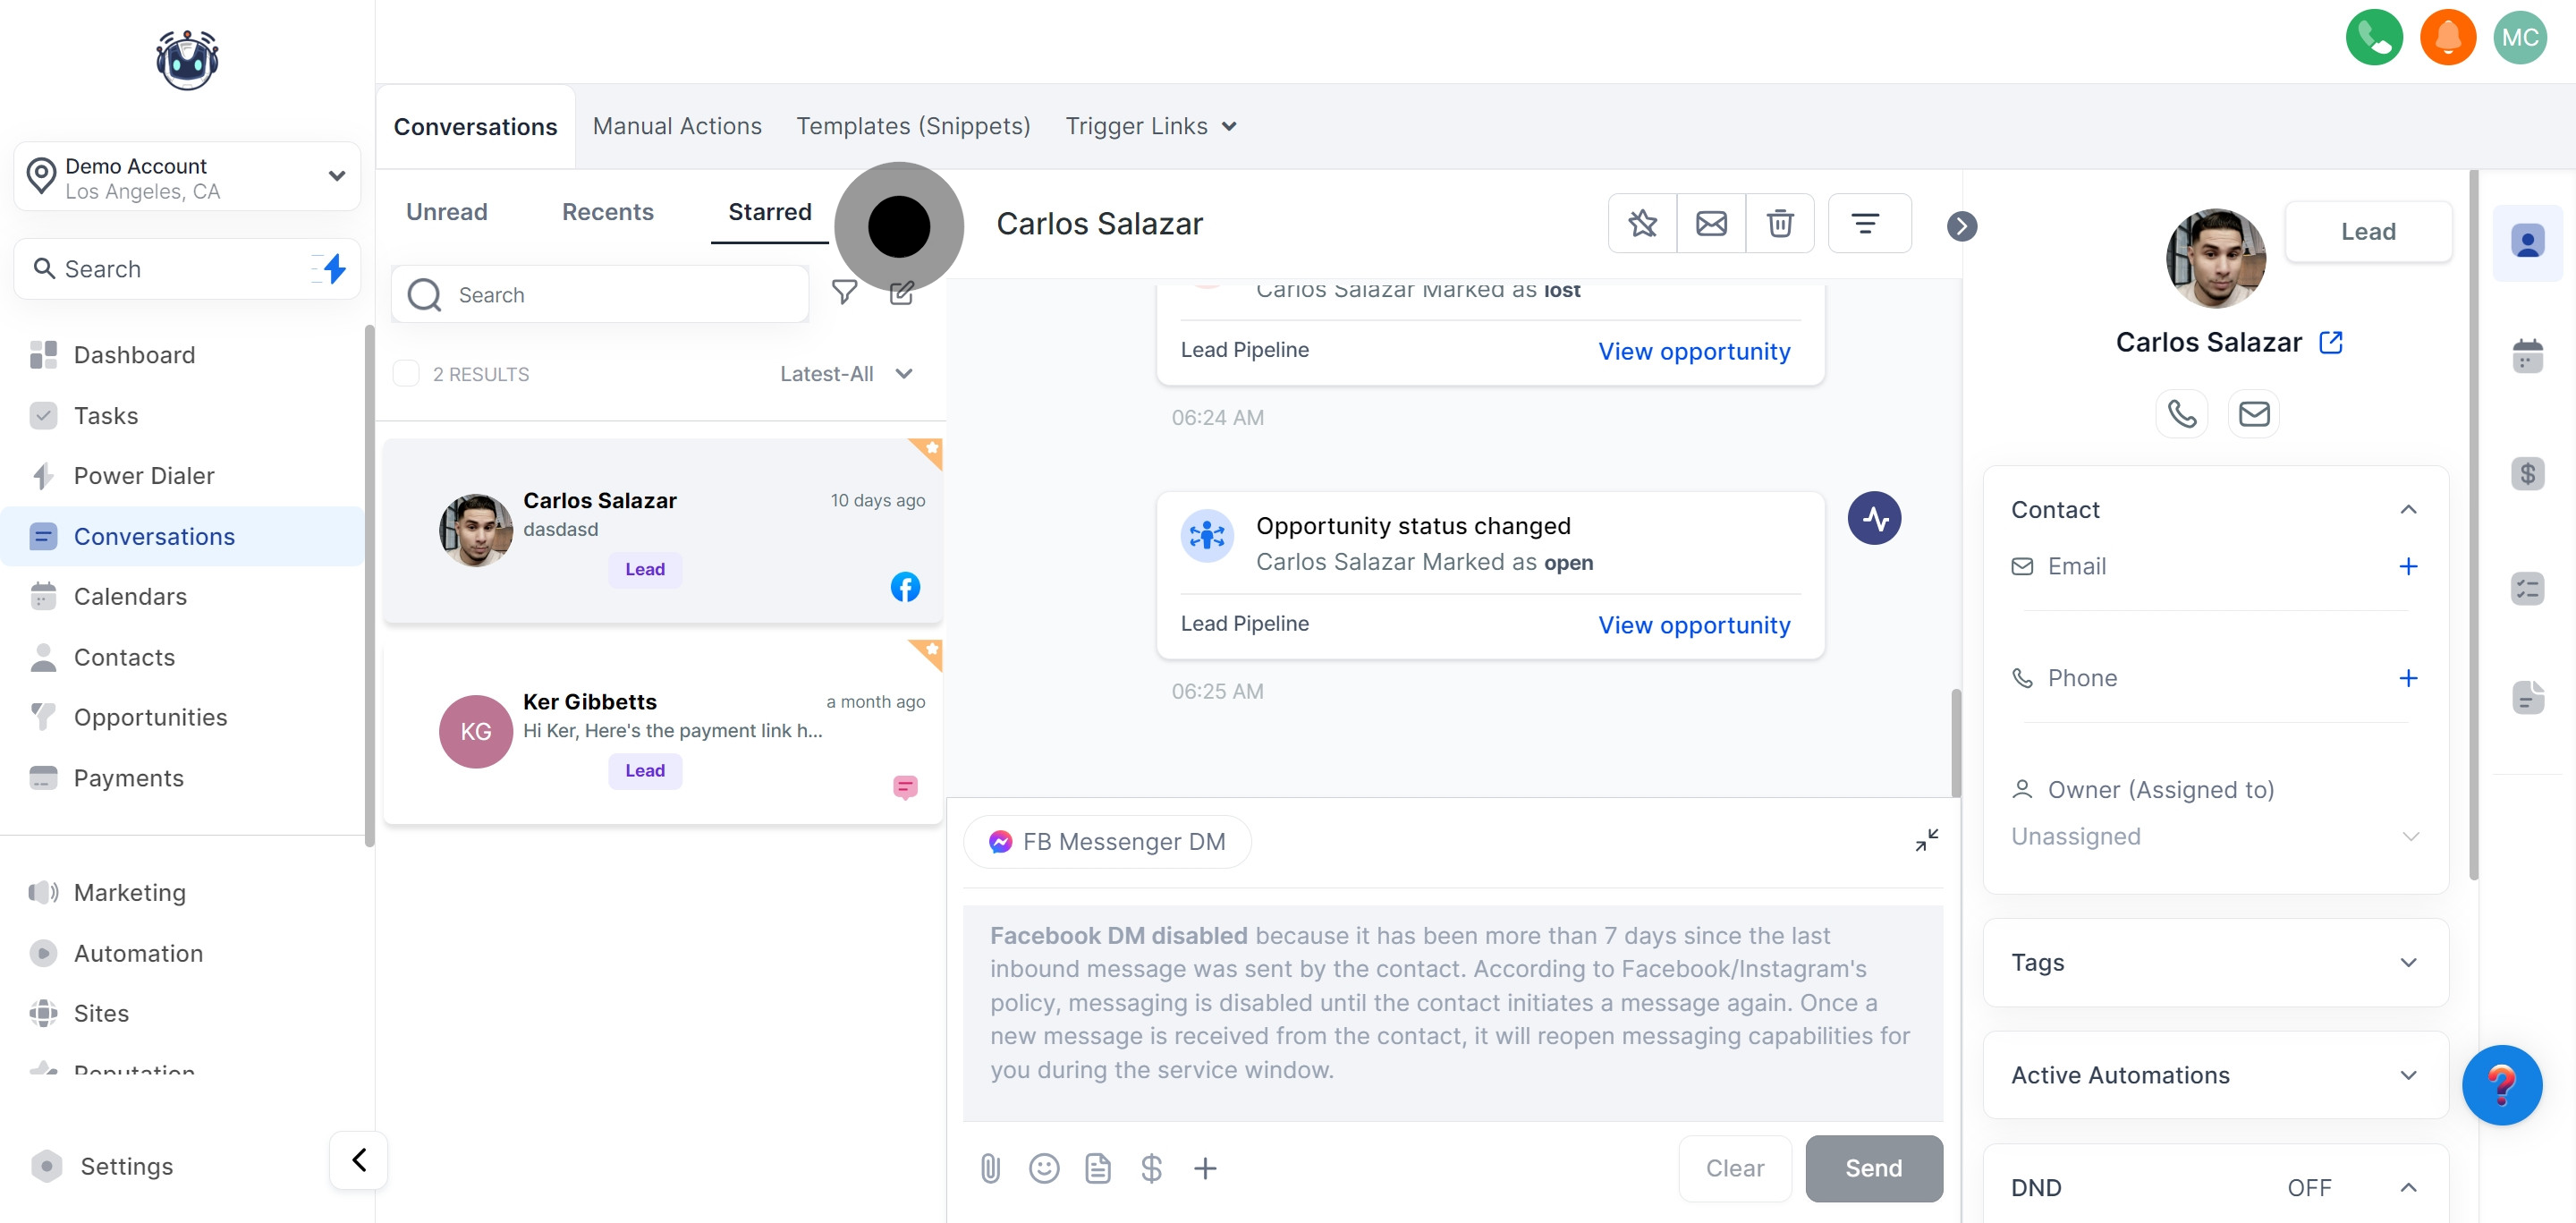Open the conversation filter funnel icon
Image resolution: width=2576 pixels, height=1223 pixels.
[844, 292]
